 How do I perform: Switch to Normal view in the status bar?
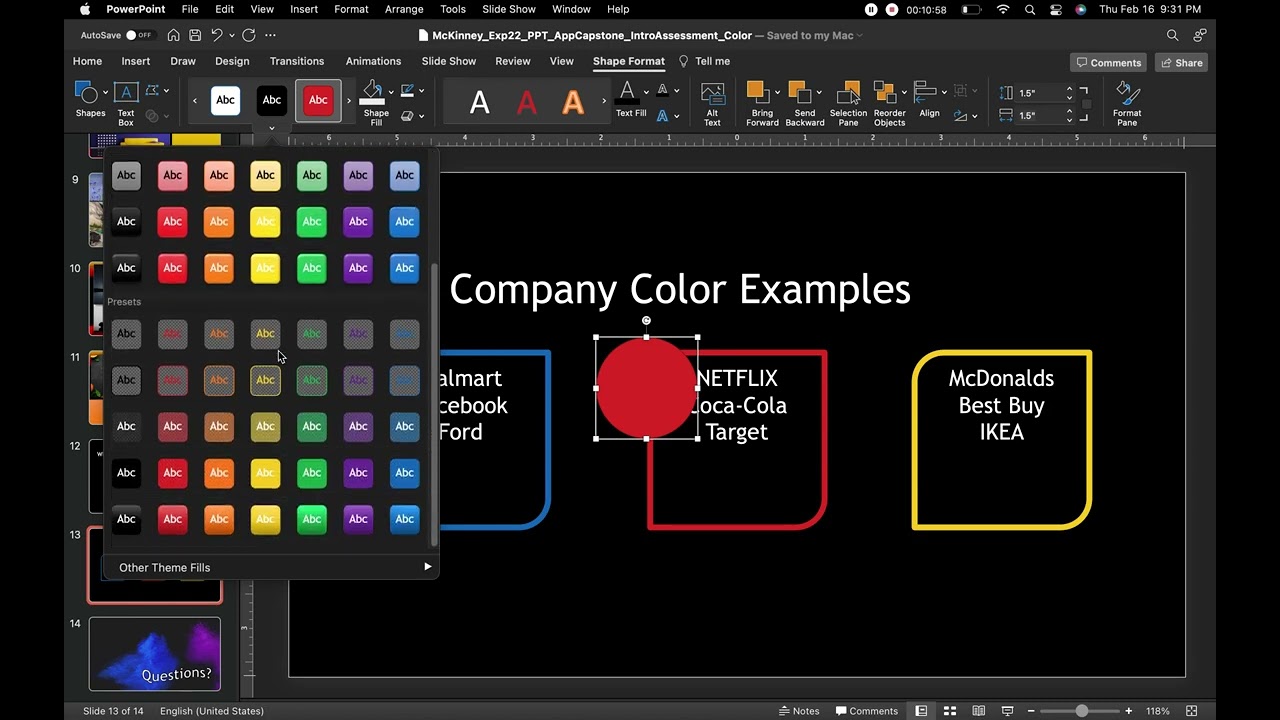click(921, 711)
